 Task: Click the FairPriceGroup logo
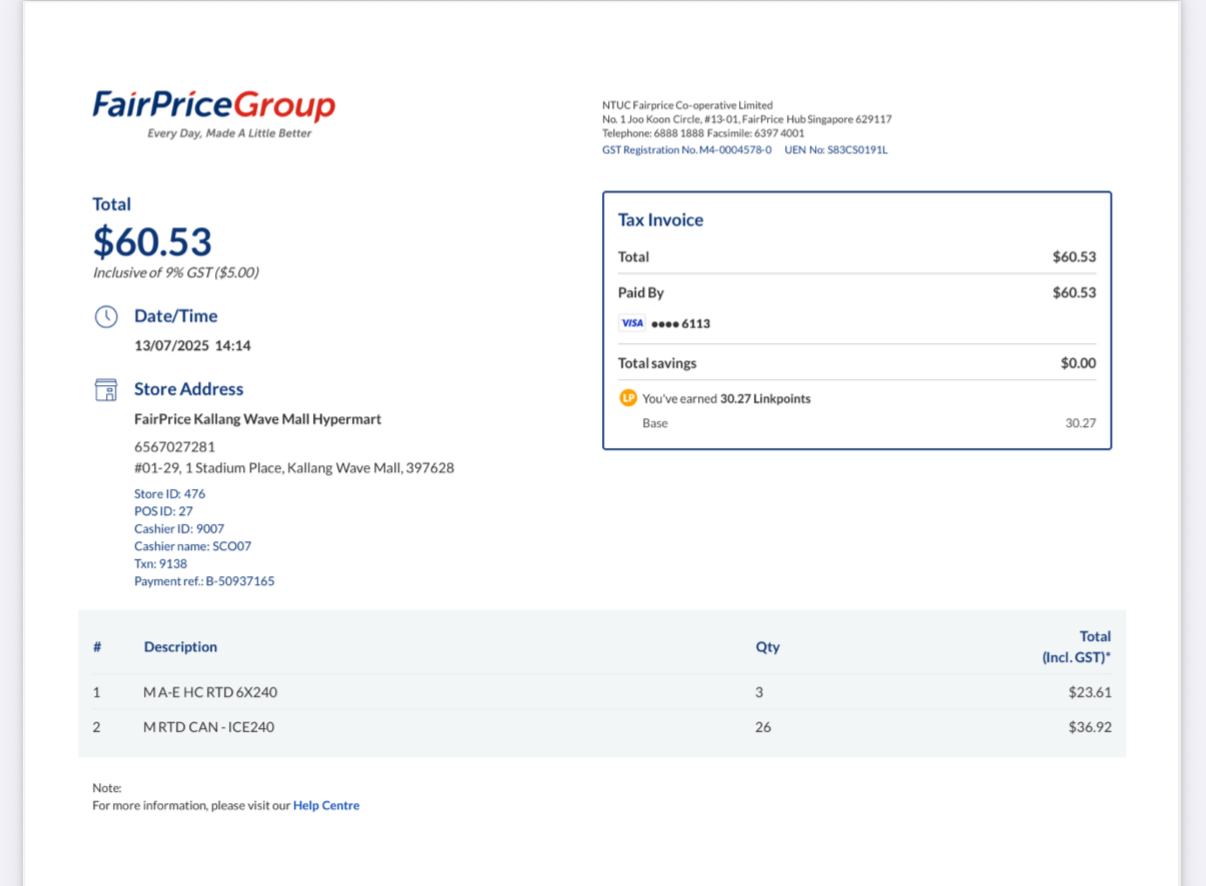214,113
